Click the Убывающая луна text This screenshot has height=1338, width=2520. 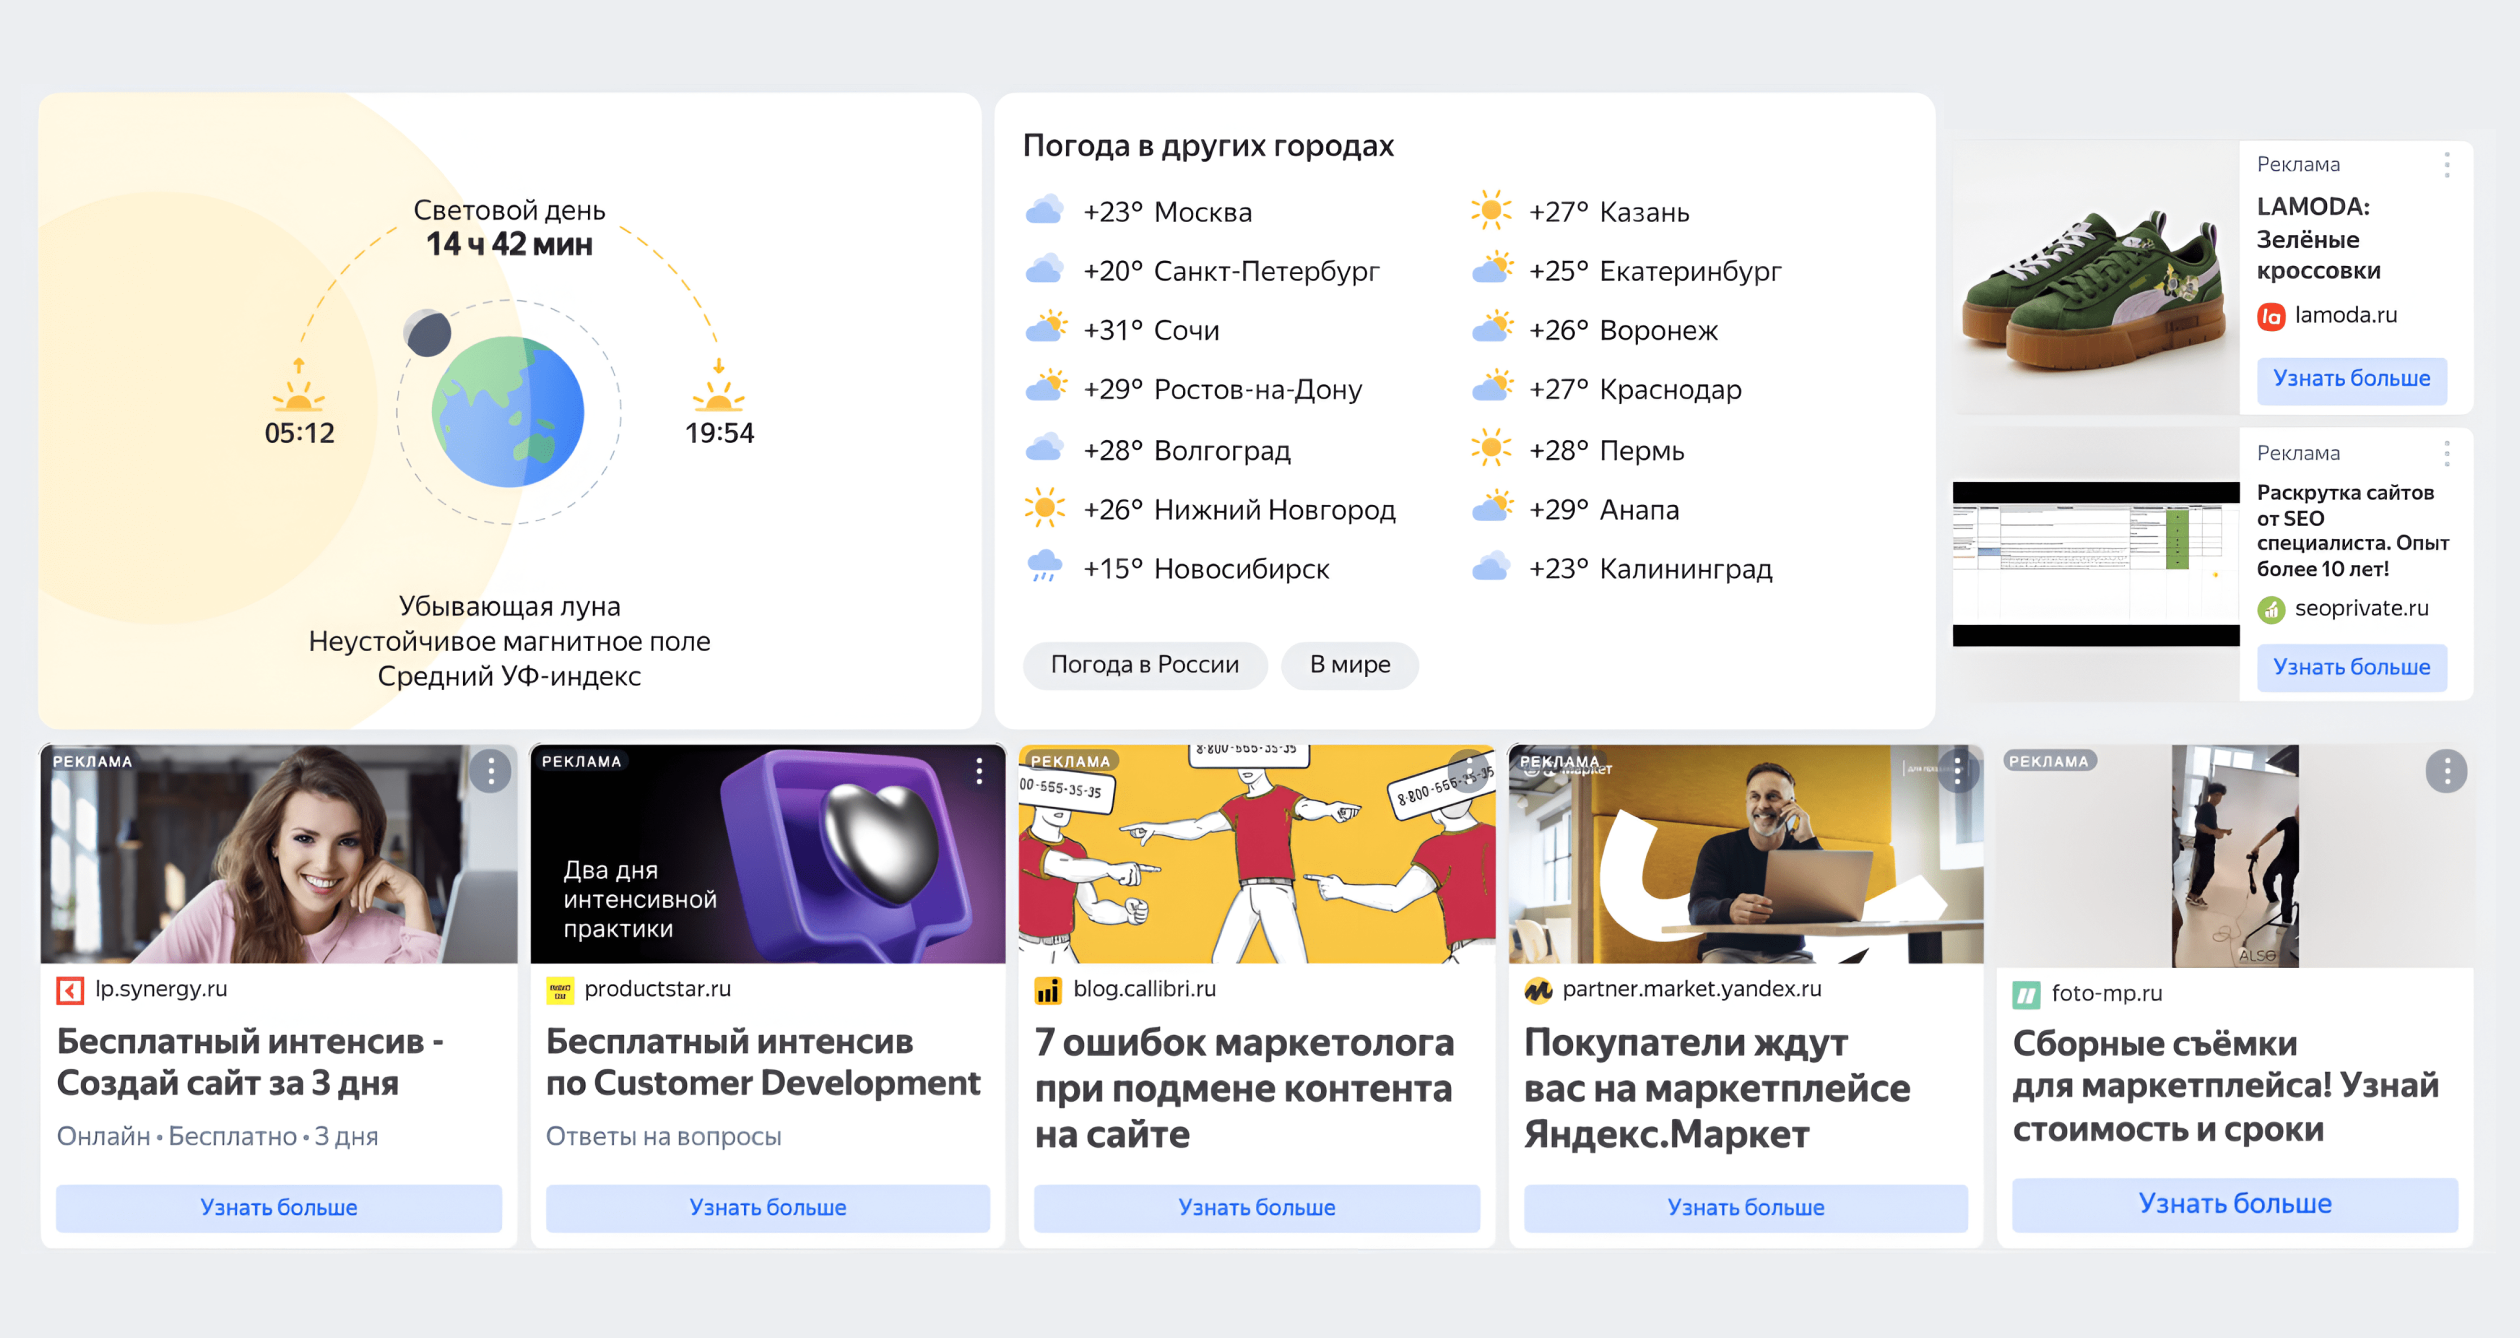(509, 607)
